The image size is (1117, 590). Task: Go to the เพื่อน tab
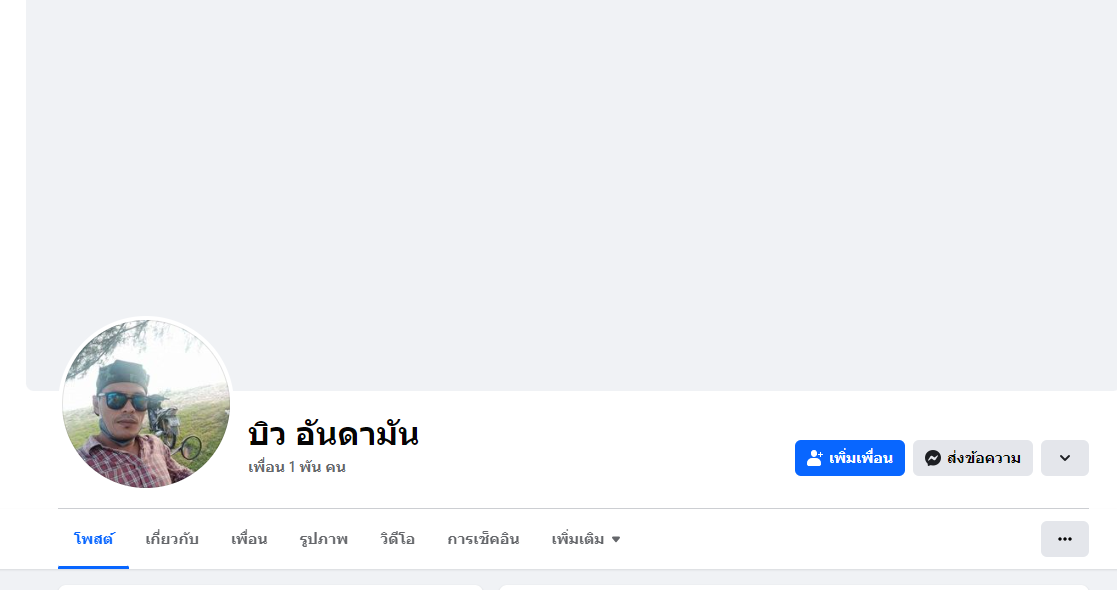click(x=249, y=539)
